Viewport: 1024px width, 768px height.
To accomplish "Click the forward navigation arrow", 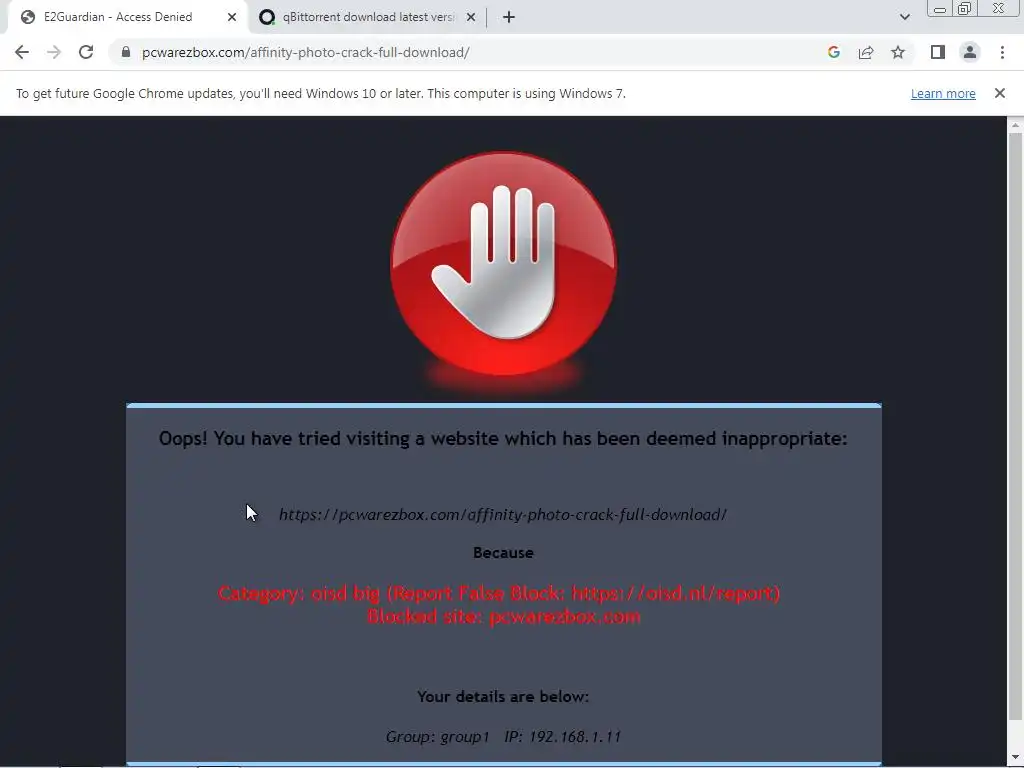I will (x=54, y=52).
